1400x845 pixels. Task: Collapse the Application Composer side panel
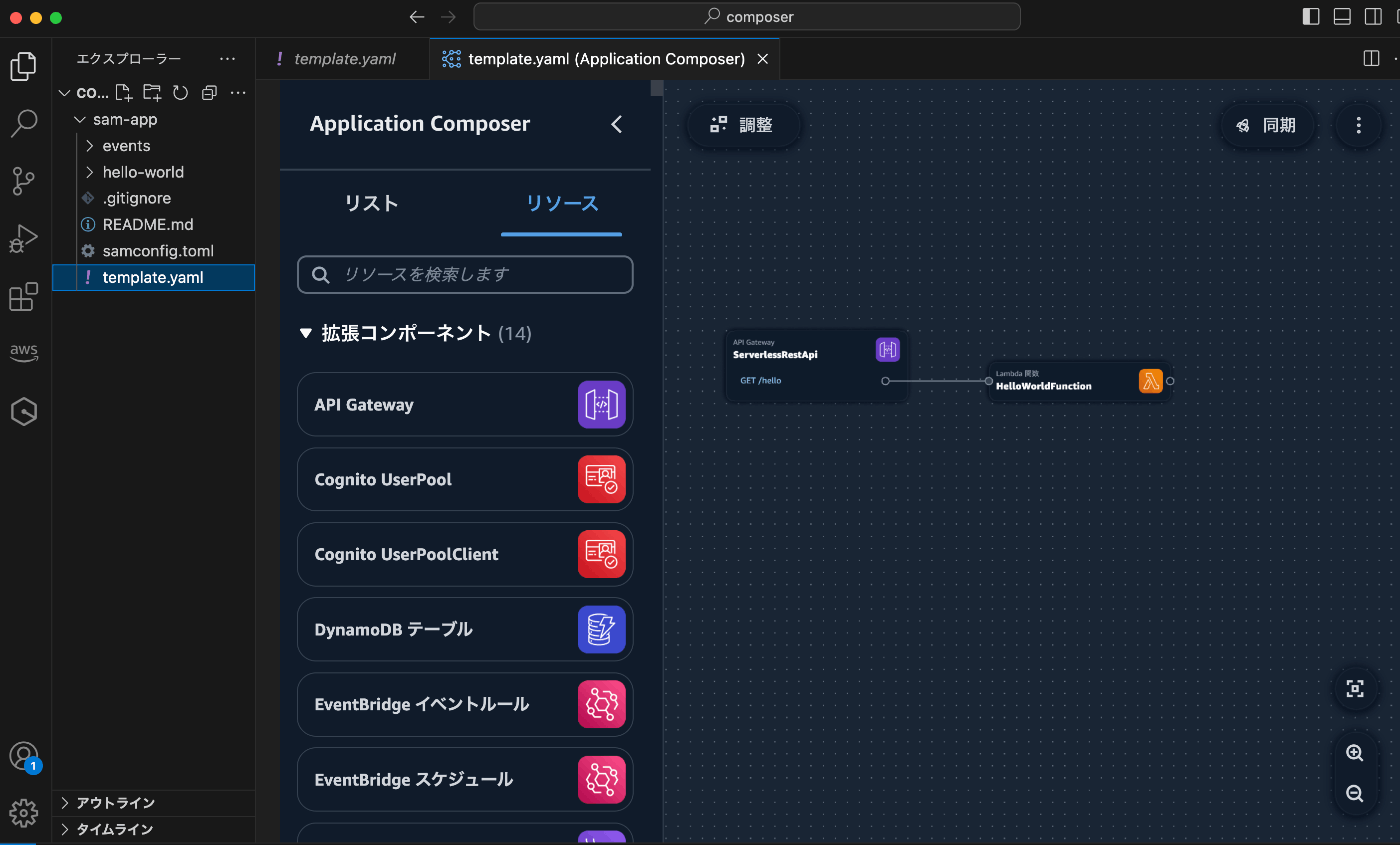(616, 124)
